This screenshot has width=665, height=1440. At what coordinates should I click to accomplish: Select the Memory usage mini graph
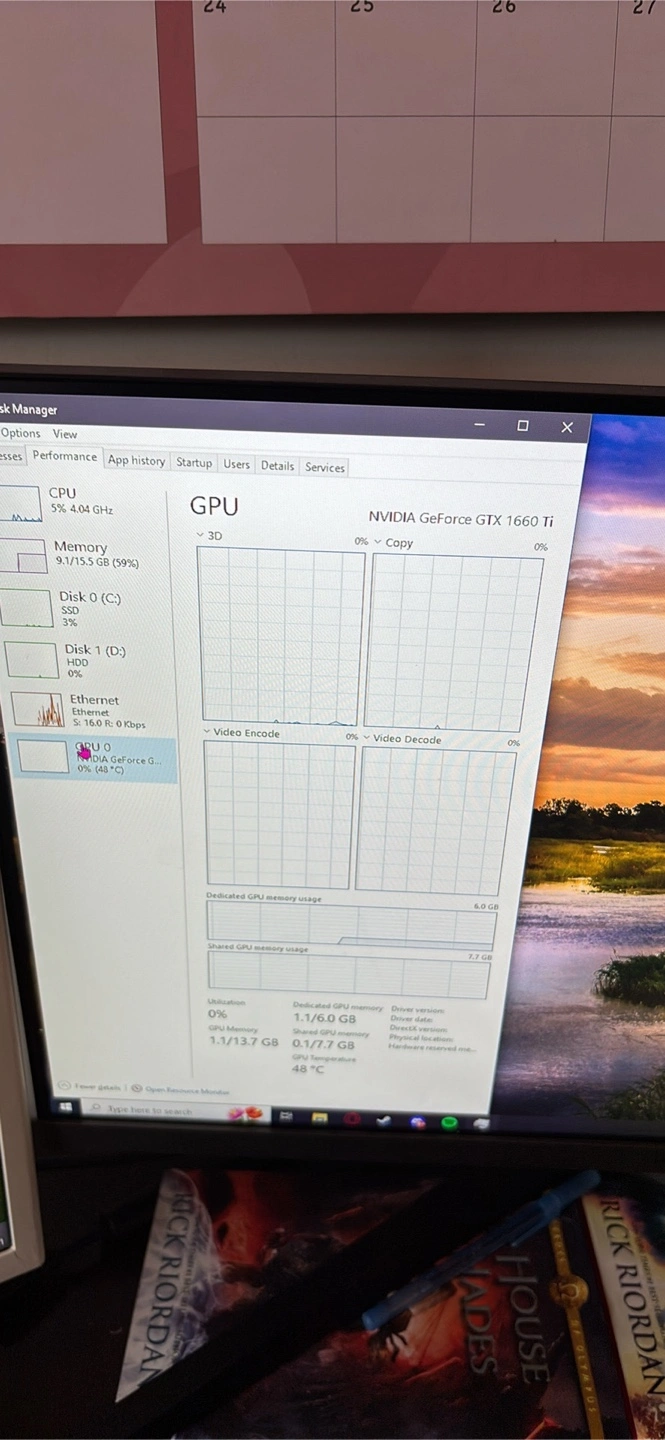(23, 555)
